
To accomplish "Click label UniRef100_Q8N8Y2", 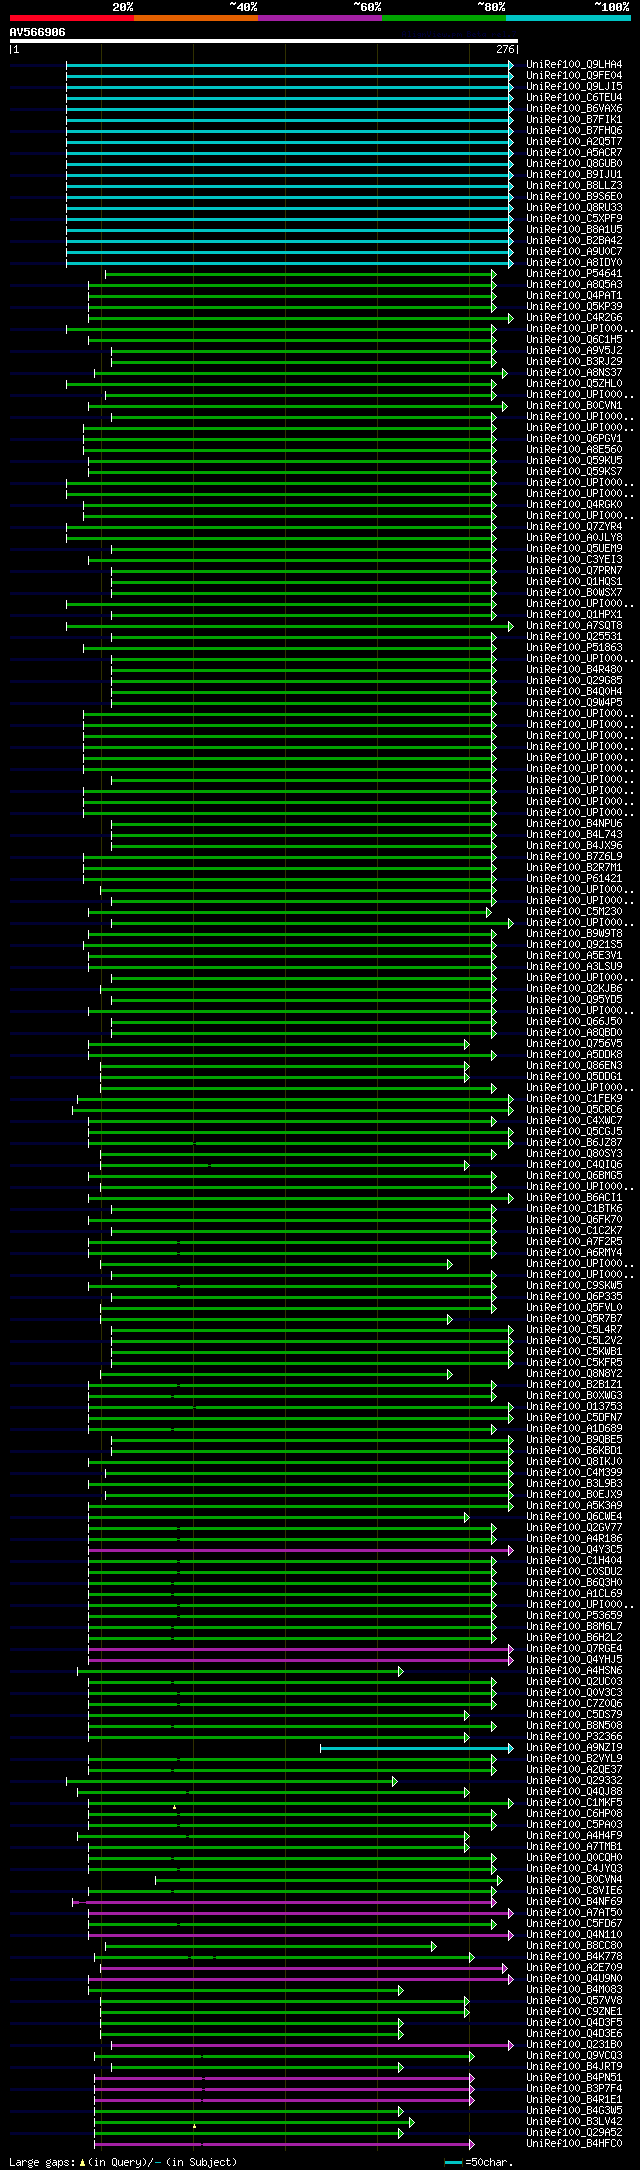I will click(574, 1374).
